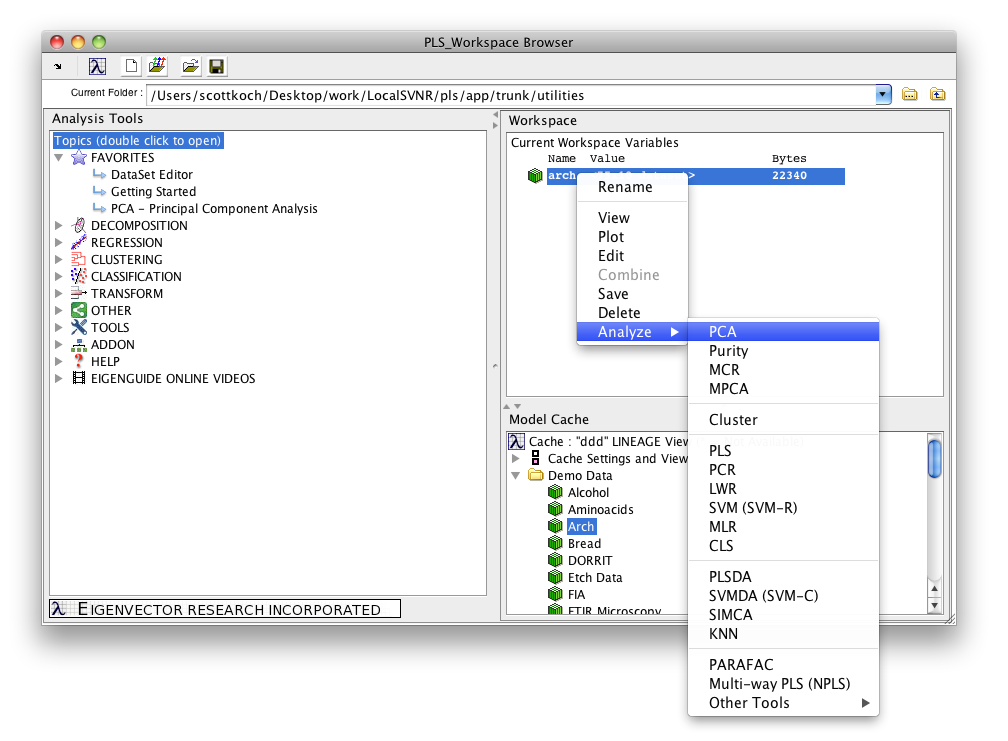Click the save floppy disk icon
Image resolution: width=1008 pixels, height=741 pixels.
pos(216,67)
